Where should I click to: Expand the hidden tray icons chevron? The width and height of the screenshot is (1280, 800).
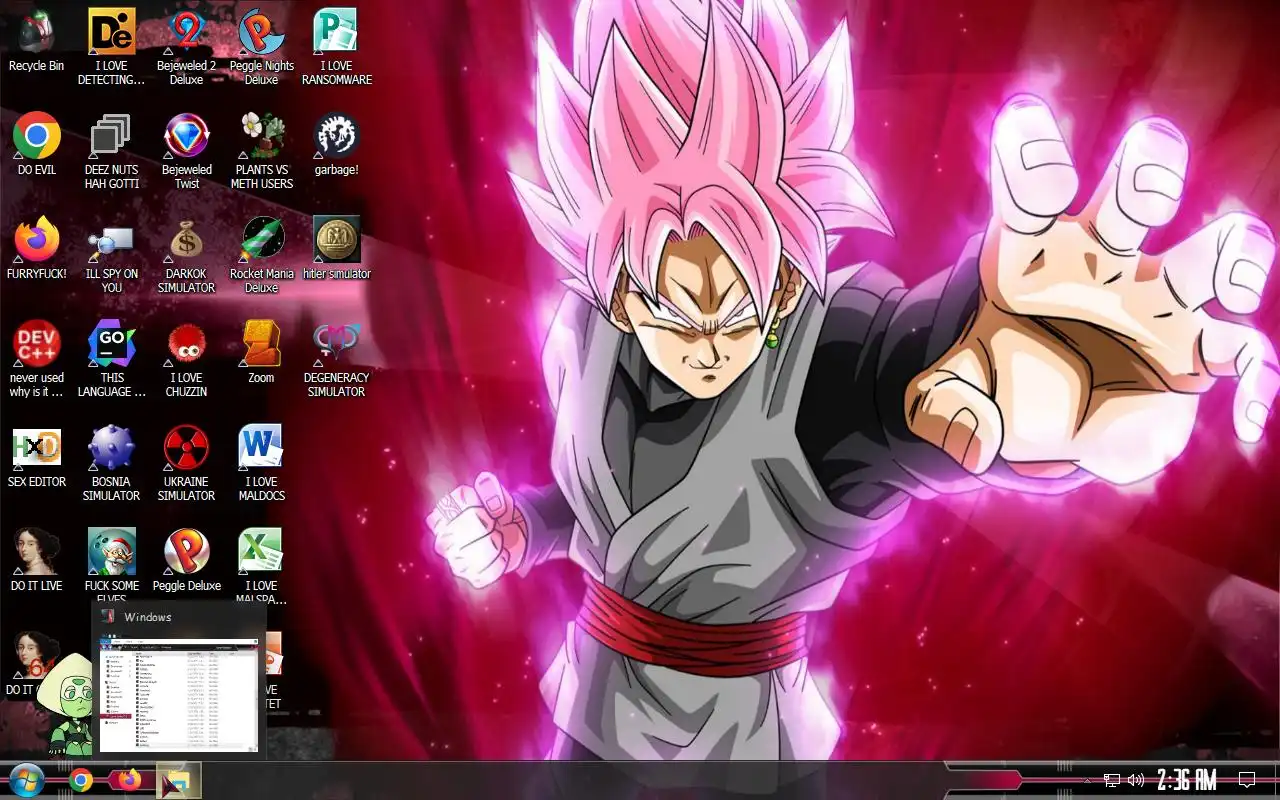pyautogui.click(x=1088, y=780)
